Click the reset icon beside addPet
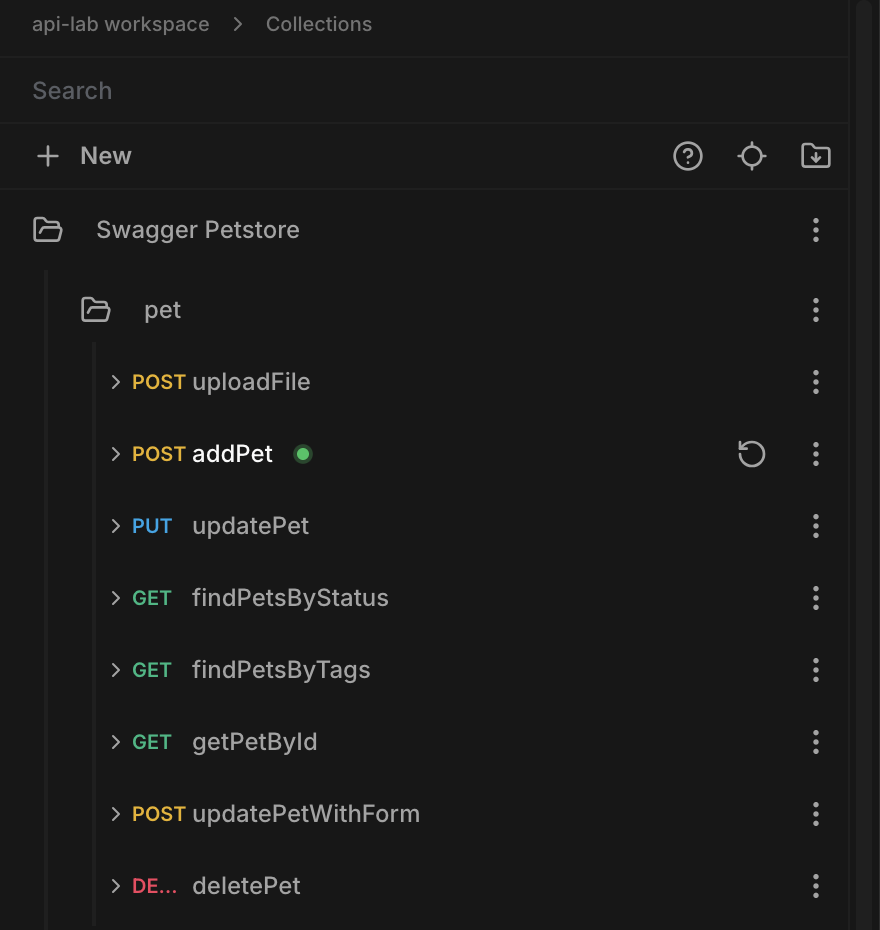 (752, 454)
